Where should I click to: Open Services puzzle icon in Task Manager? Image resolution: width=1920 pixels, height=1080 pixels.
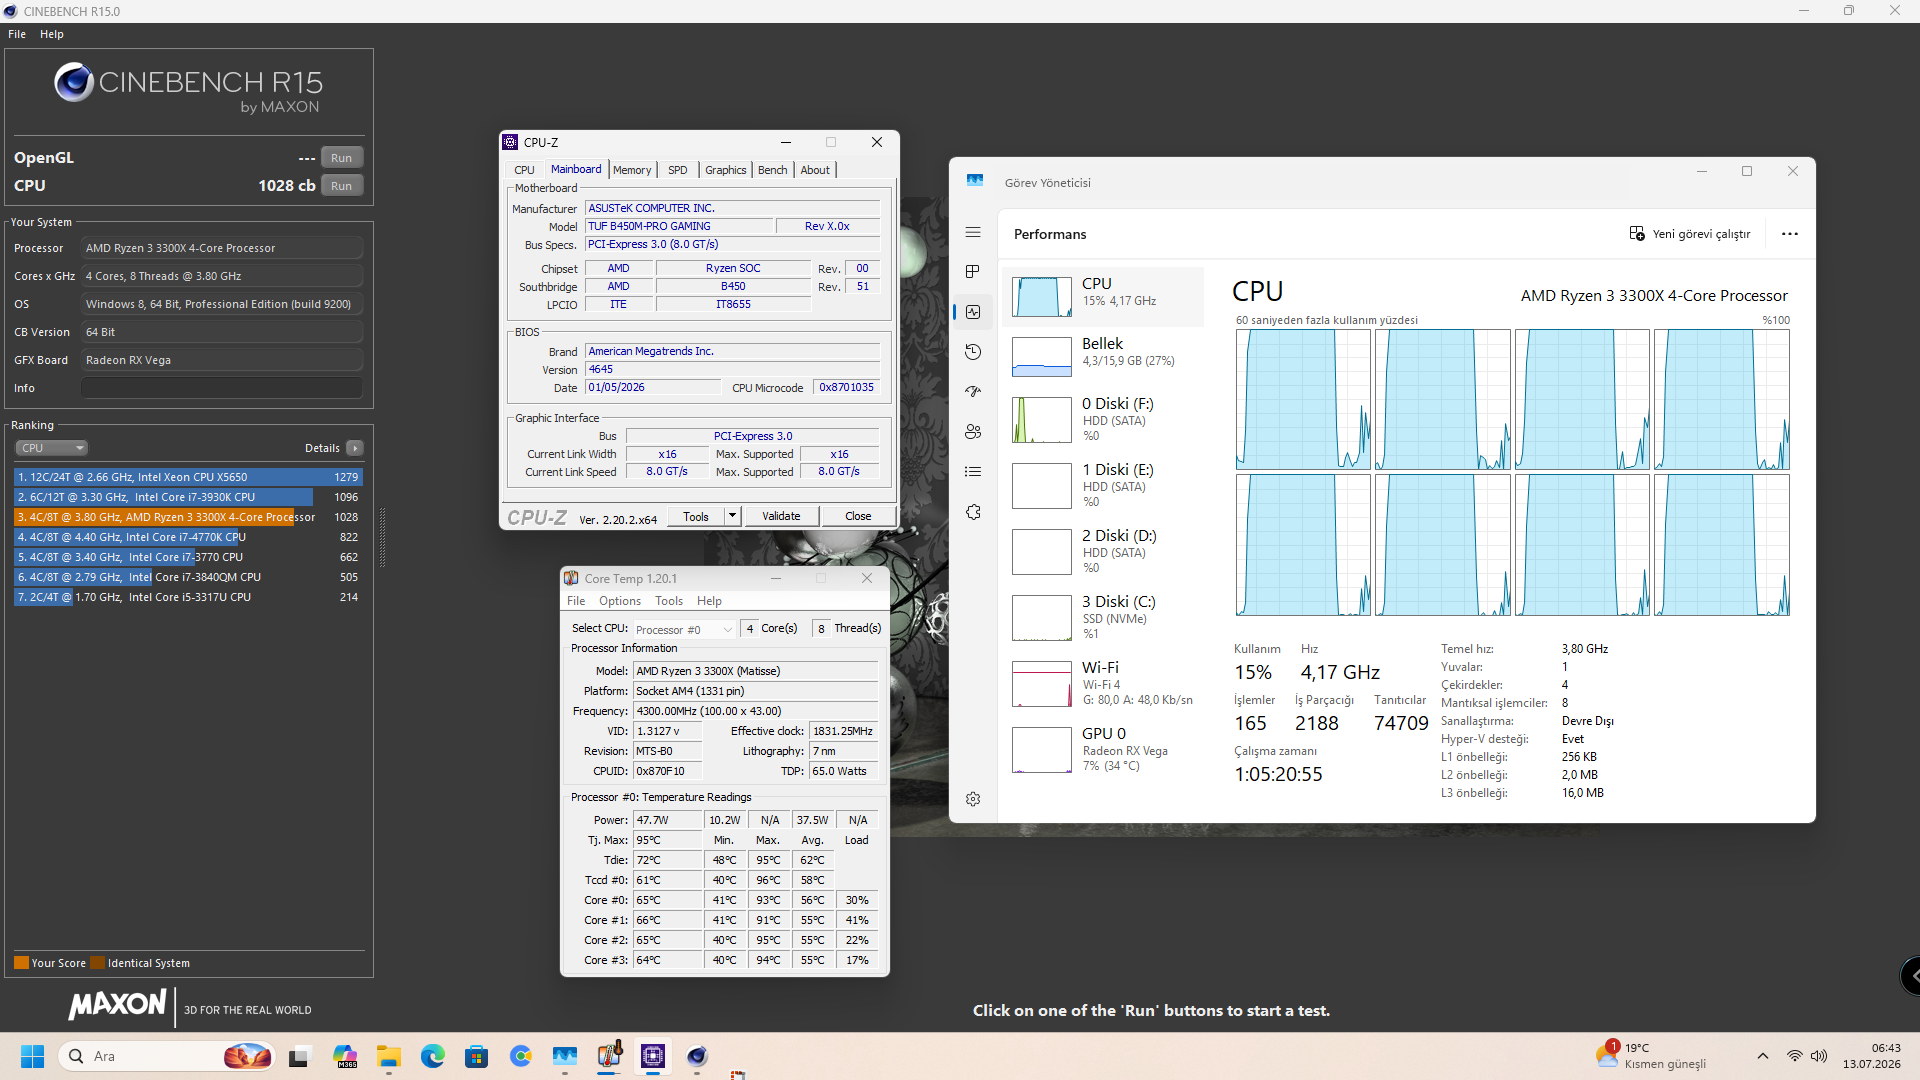tap(973, 512)
